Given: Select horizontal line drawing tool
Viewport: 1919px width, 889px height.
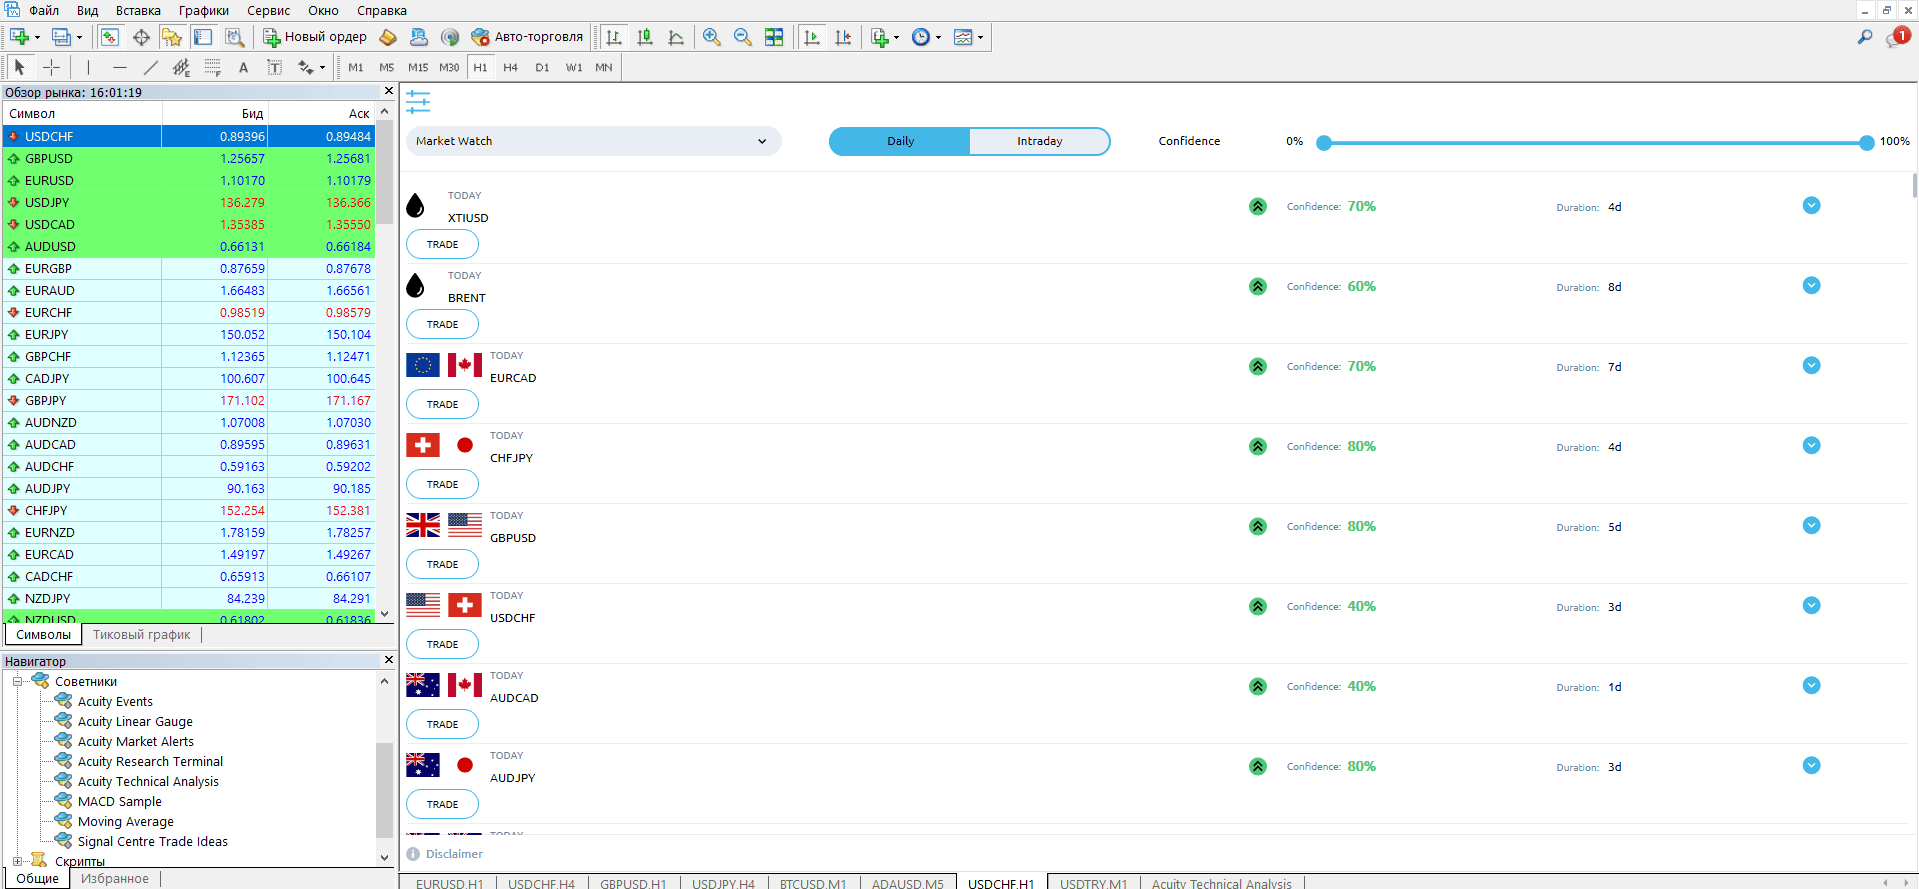Looking at the screenshot, I should coord(120,67).
